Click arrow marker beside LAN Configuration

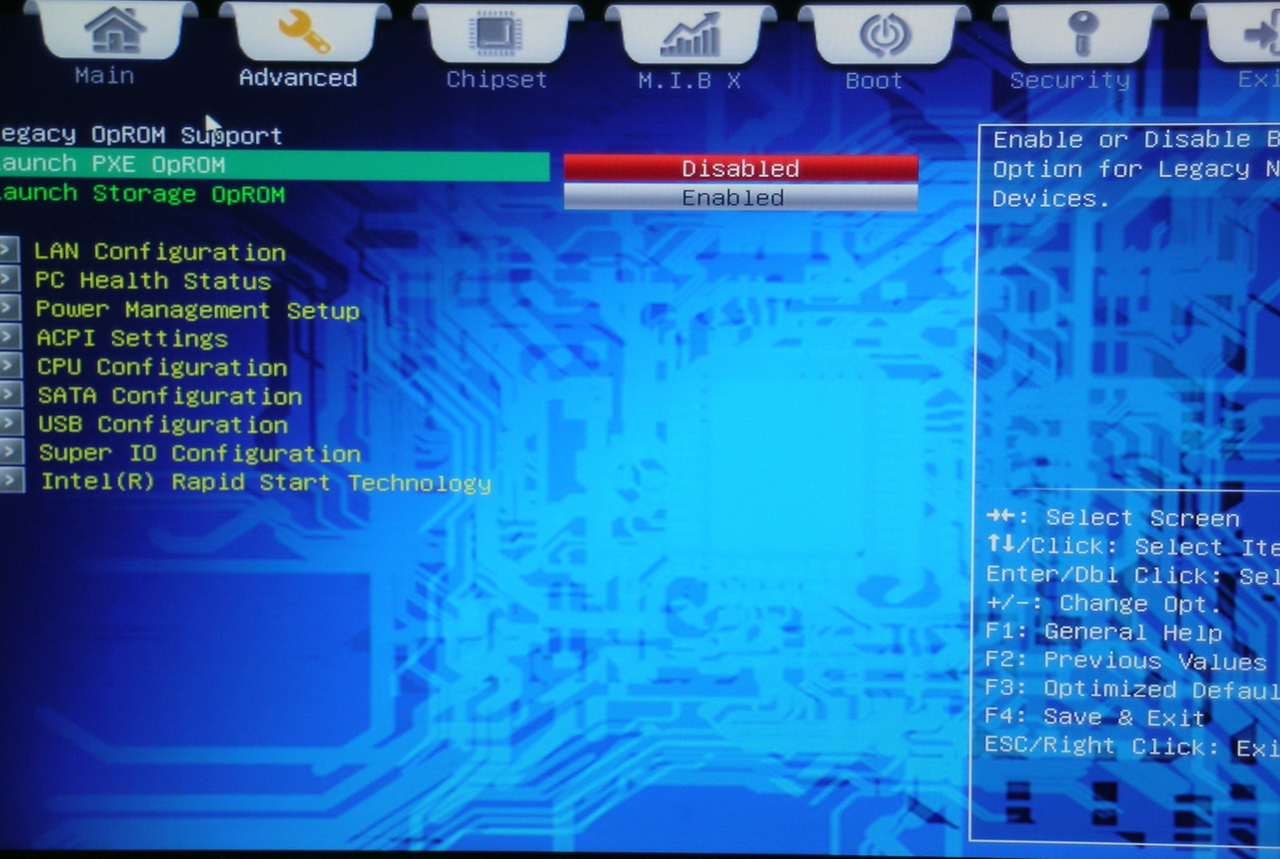[9, 249]
